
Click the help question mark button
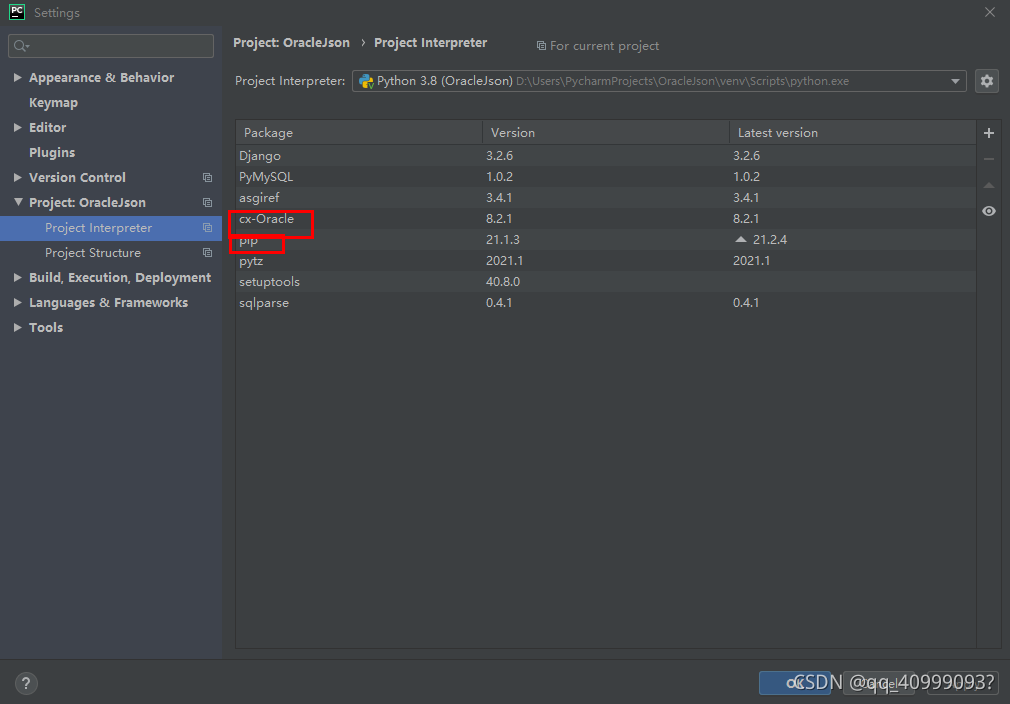[26, 683]
